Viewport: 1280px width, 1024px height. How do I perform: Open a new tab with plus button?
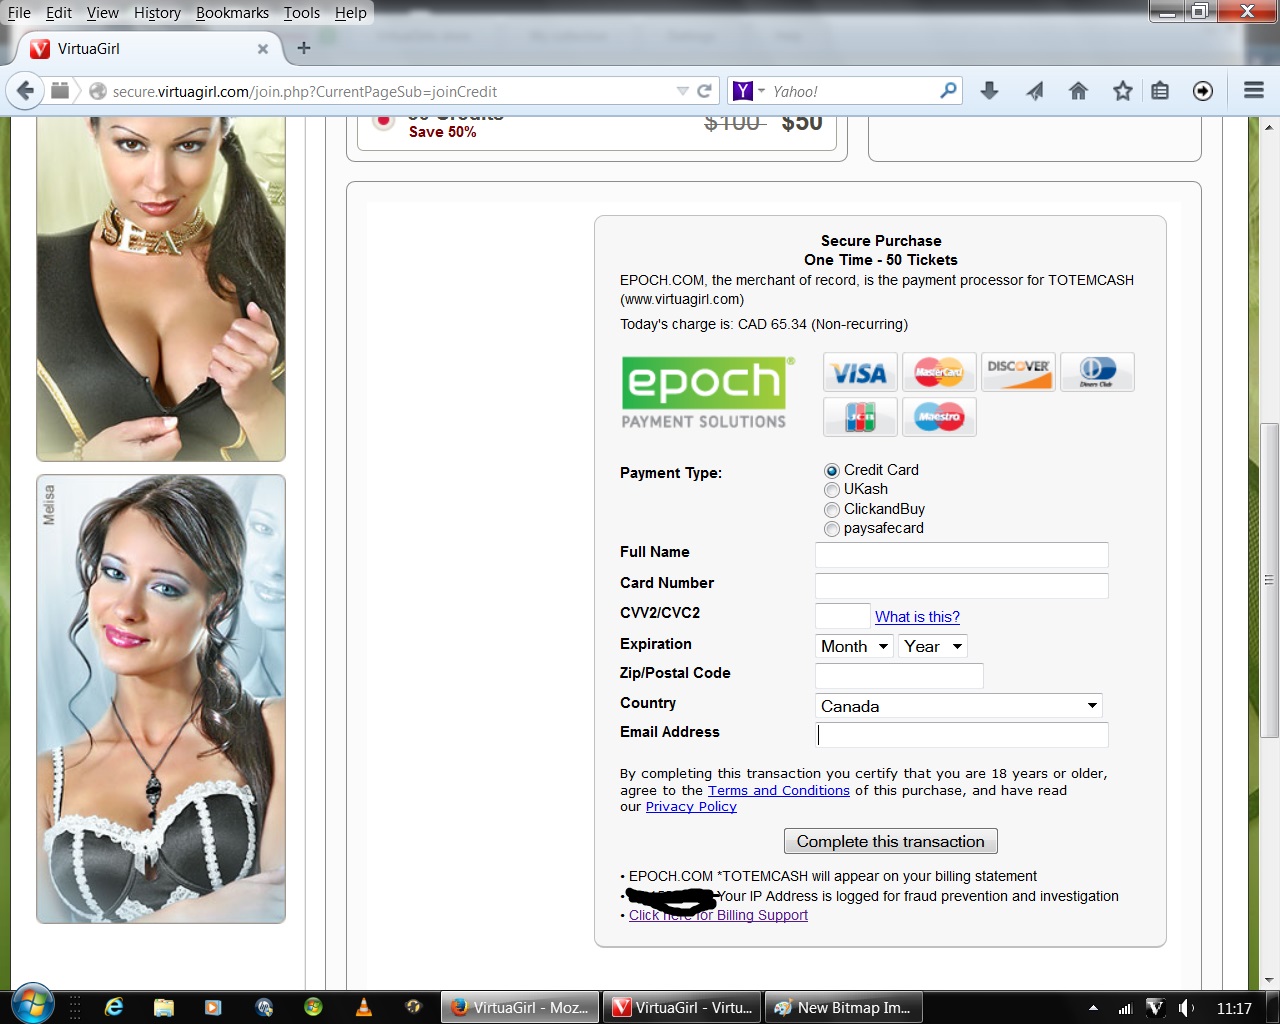[304, 47]
